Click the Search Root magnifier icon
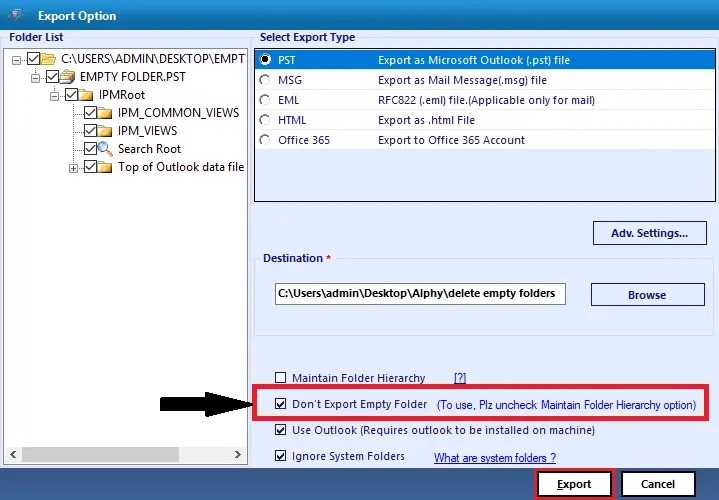The height and width of the screenshot is (500, 719). (x=105, y=149)
